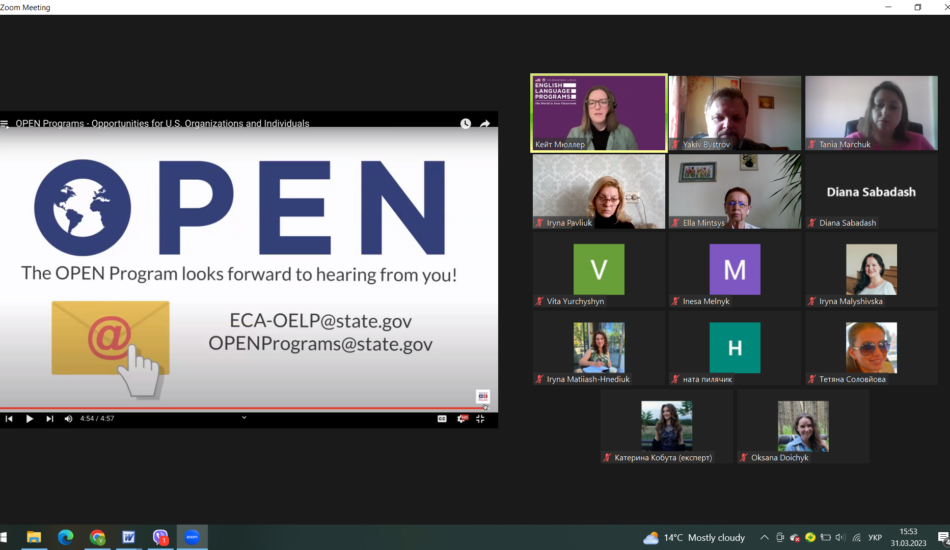Viewport: 950px width, 550px height.
Task: Mute the video volume speaker icon
Action: (x=68, y=419)
